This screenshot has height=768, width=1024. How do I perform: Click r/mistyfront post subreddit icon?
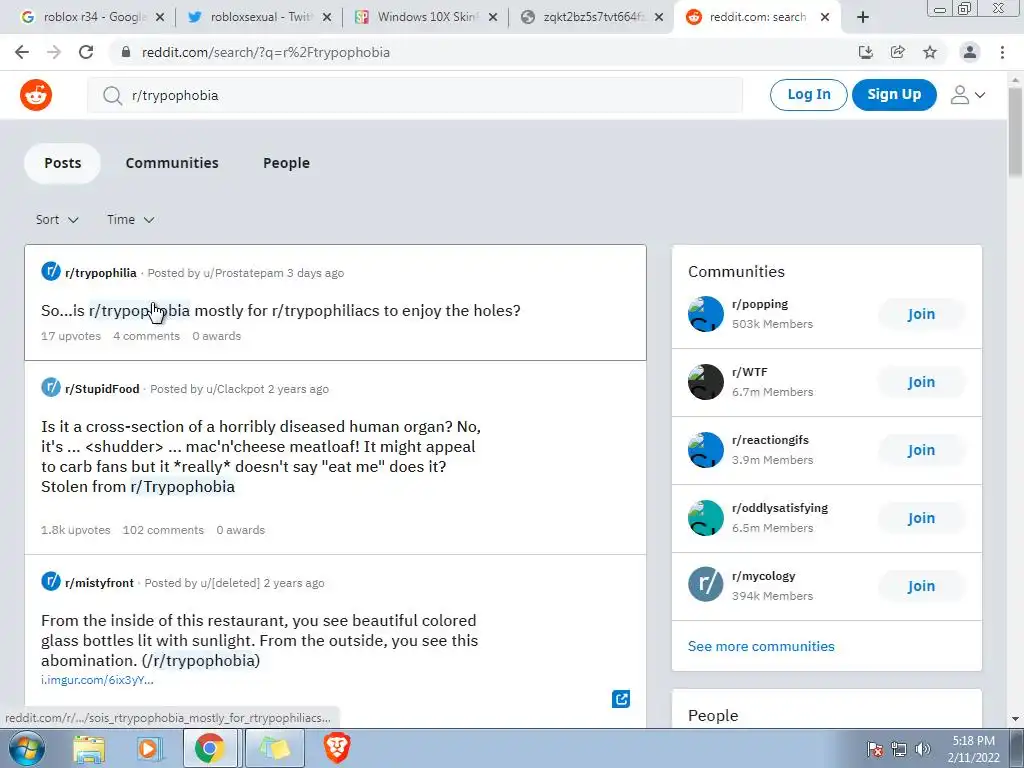point(51,581)
